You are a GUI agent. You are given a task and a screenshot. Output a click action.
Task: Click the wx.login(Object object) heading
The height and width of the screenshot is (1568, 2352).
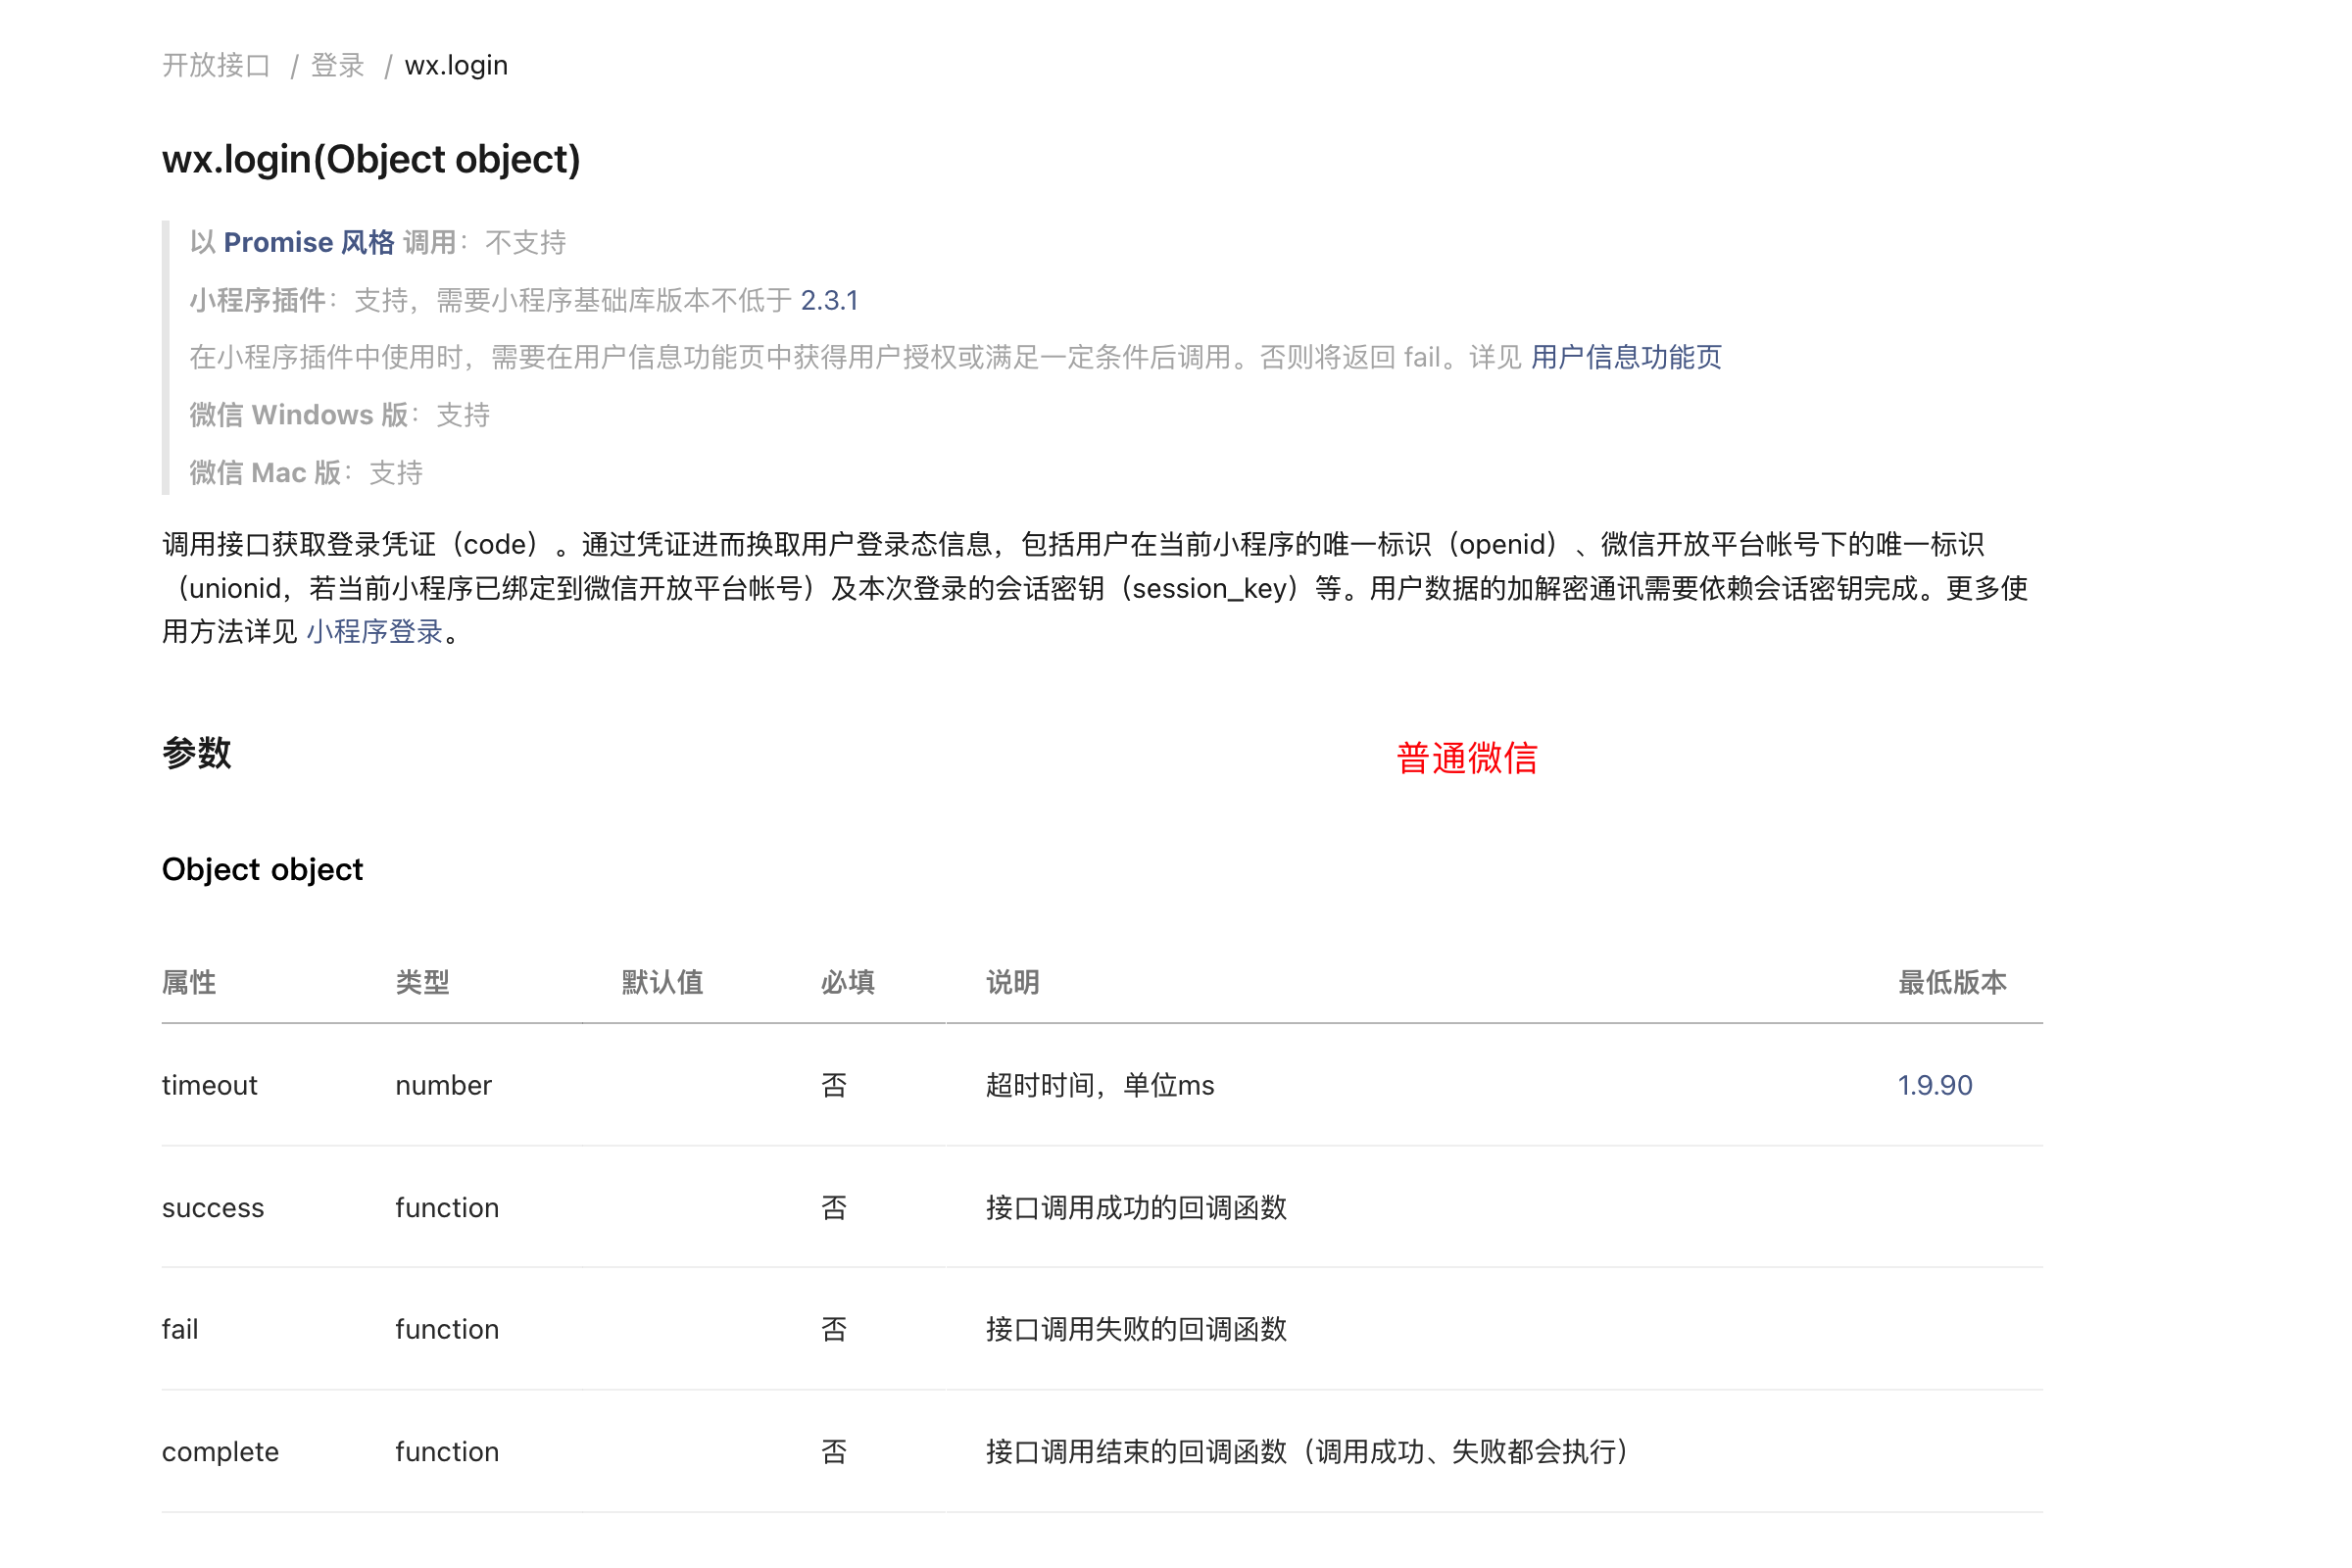371,160
